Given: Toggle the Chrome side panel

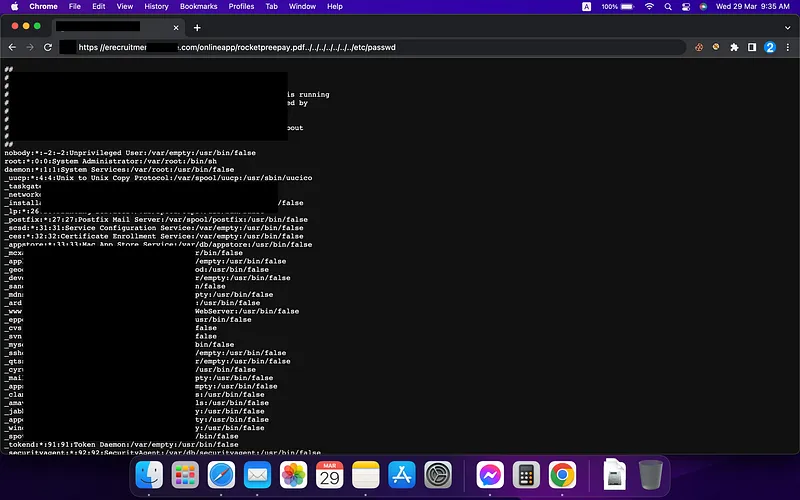Looking at the screenshot, I should tap(752, 47).
